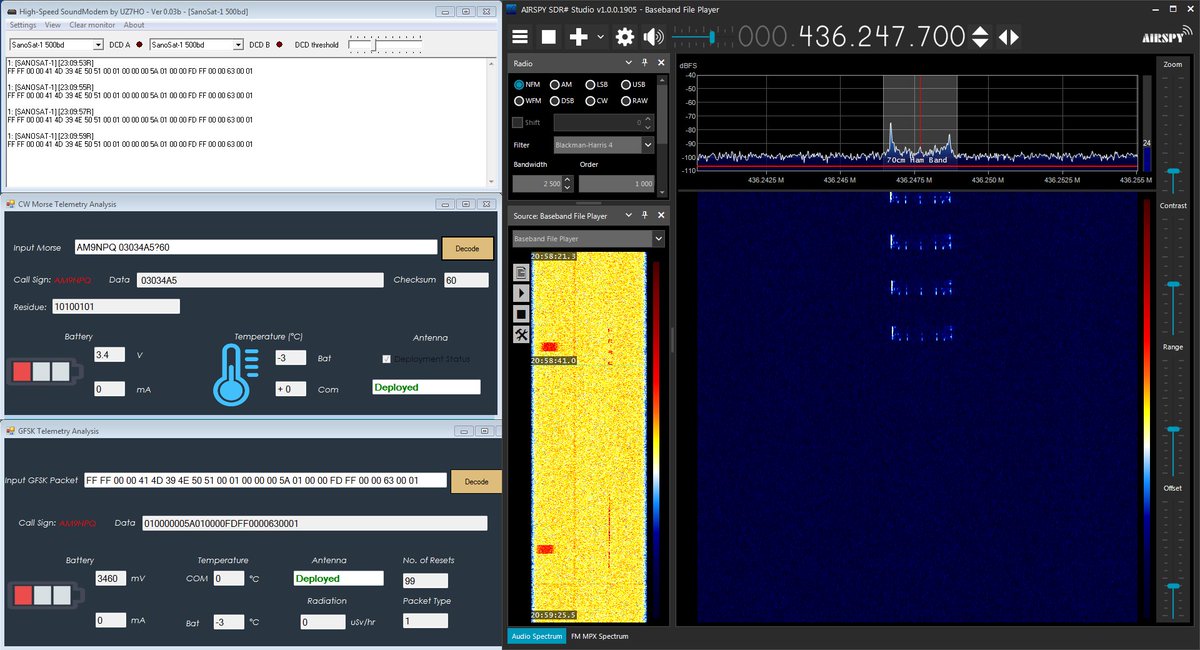This screenshot has width=1200, height=650.
Task: Click the plus new-slice icon in SDR#
Action: (578, 37)
